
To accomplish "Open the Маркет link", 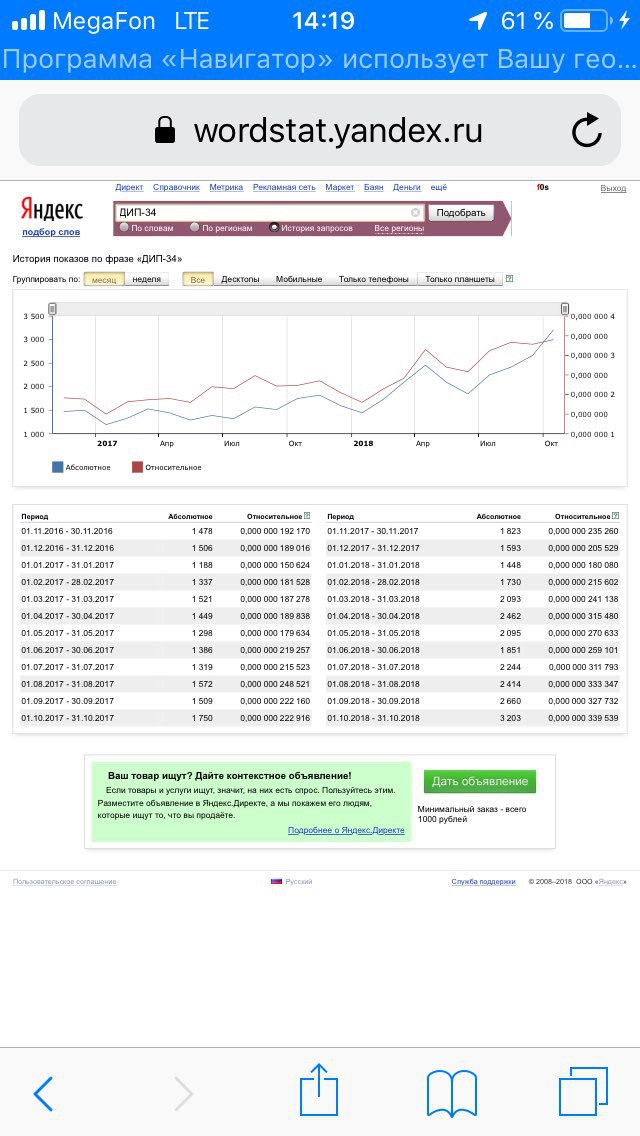I will coord(339,188).
